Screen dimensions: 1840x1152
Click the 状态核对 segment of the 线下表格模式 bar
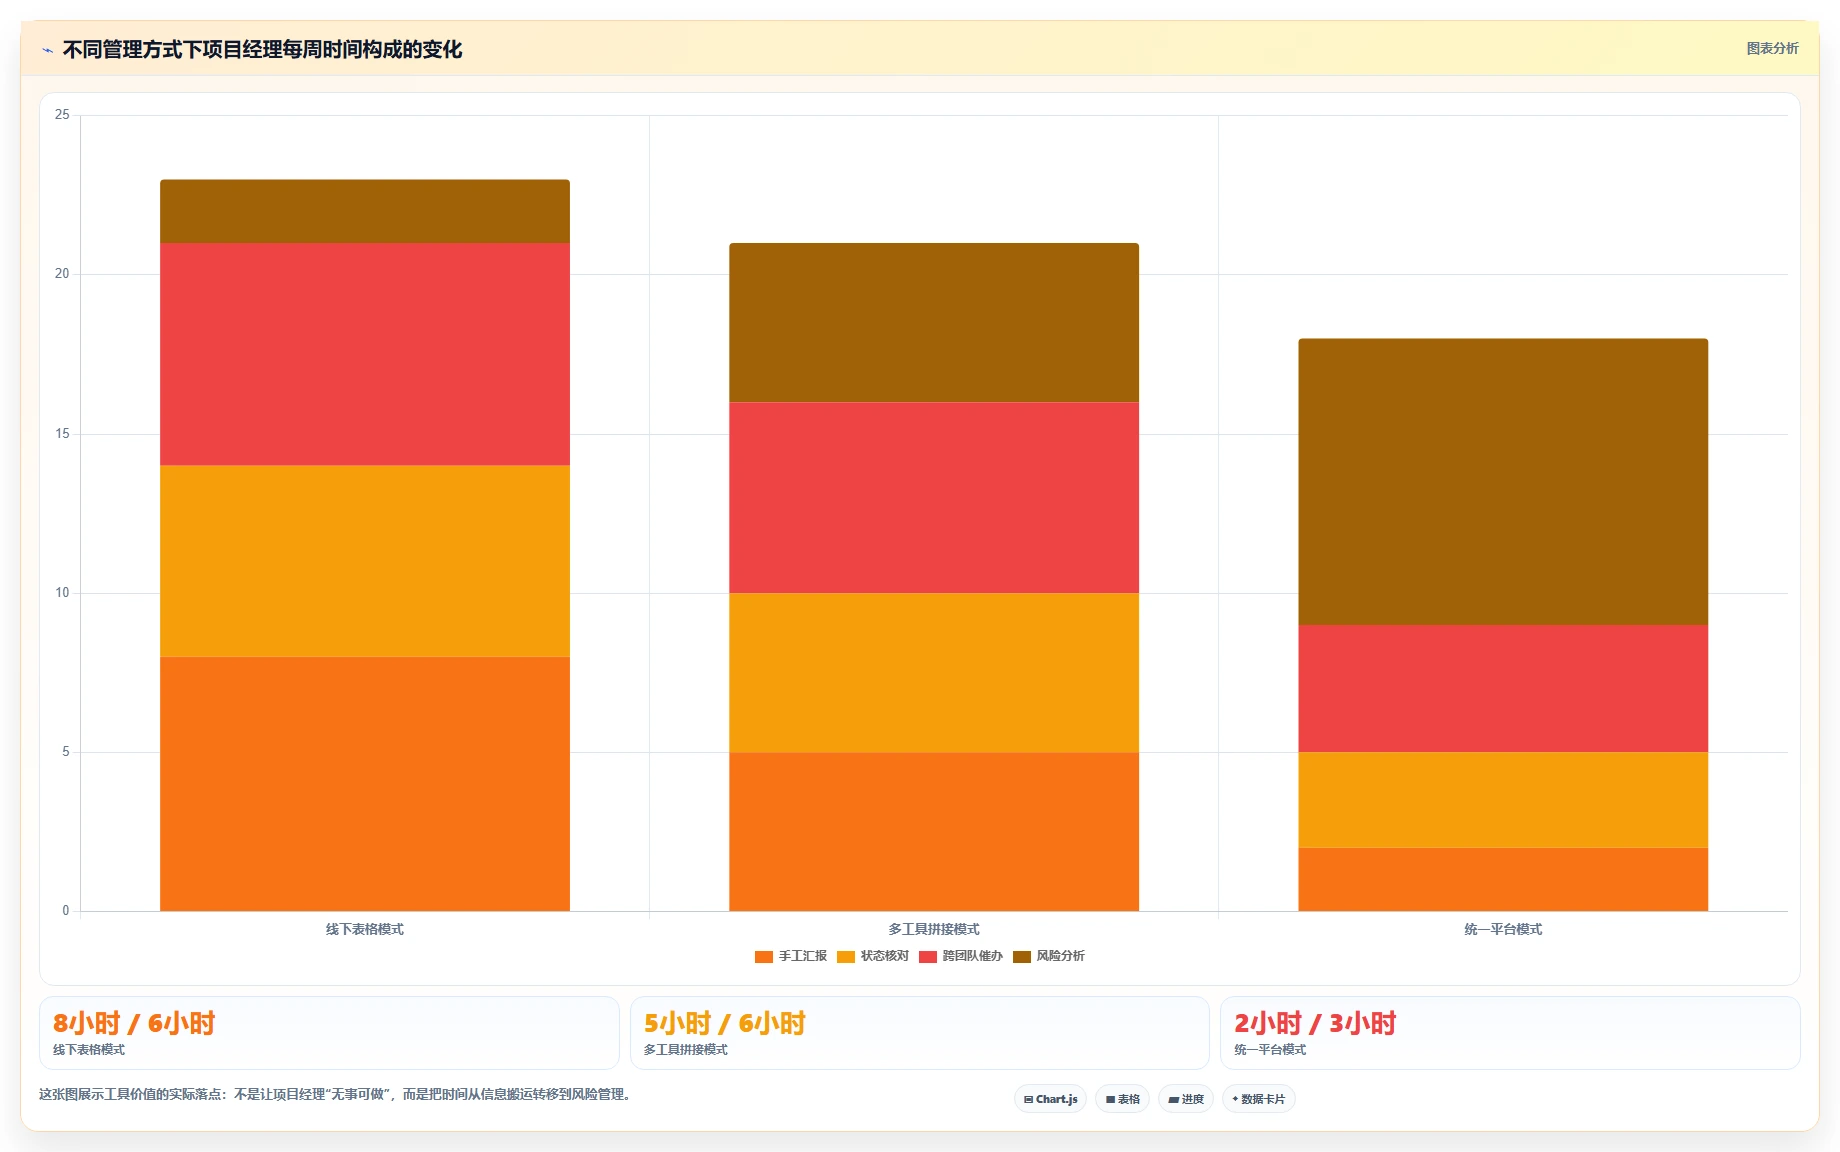pyautogui.click(x=365, y=561)
